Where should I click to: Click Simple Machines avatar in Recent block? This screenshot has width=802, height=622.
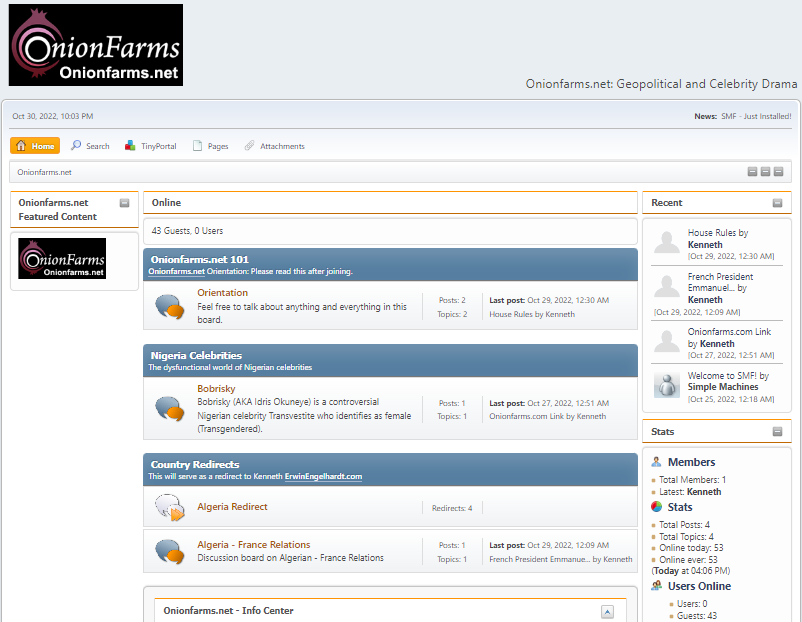667,385
